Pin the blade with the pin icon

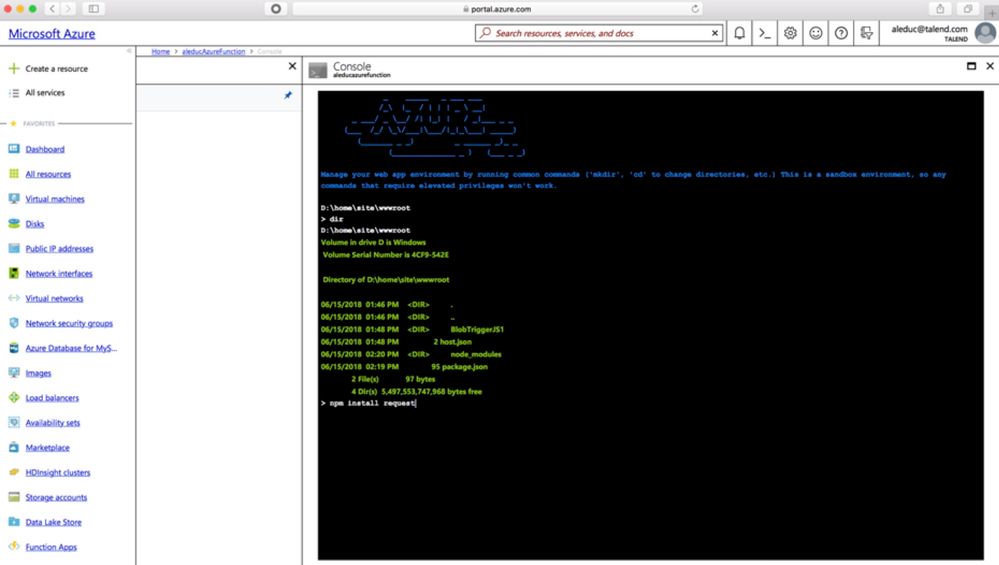288,95
